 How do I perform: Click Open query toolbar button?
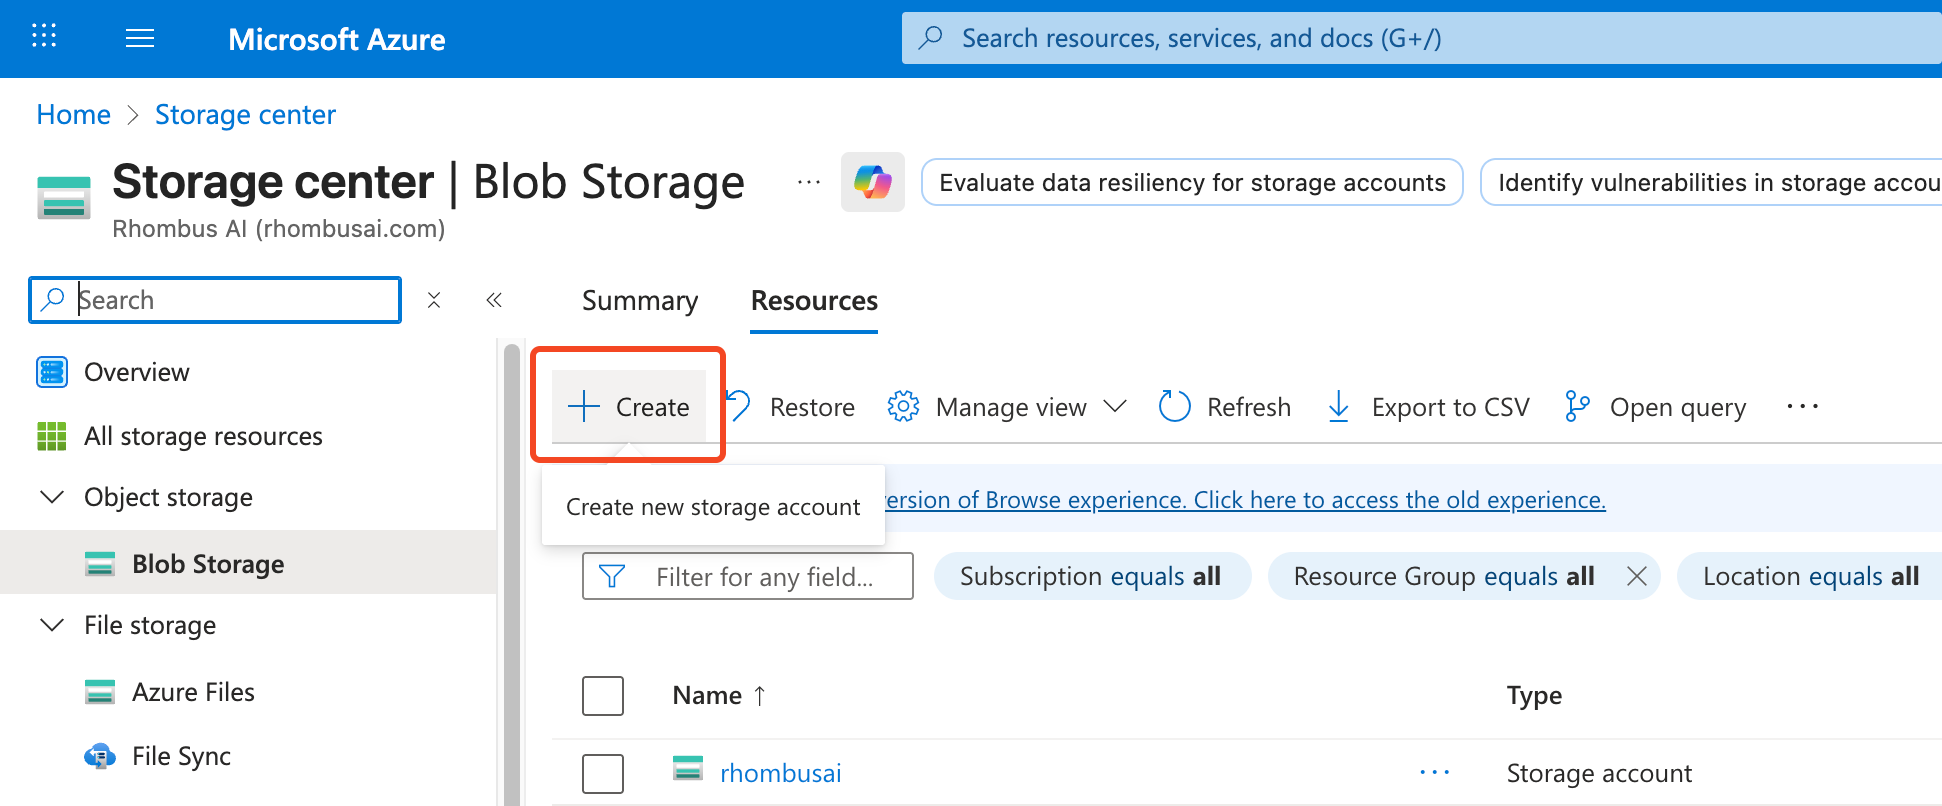1655,407
